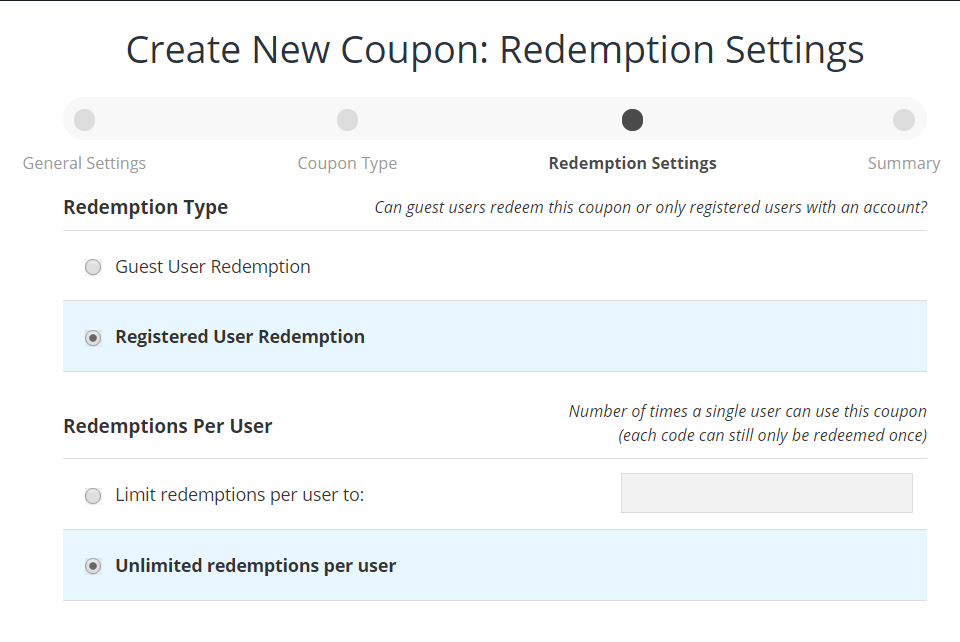Image resolution: width=960 pixels, height=642 pixels.
Task: Click the Redemptions Per User heading
Action: pyautogui.click(x=167, y=426)
